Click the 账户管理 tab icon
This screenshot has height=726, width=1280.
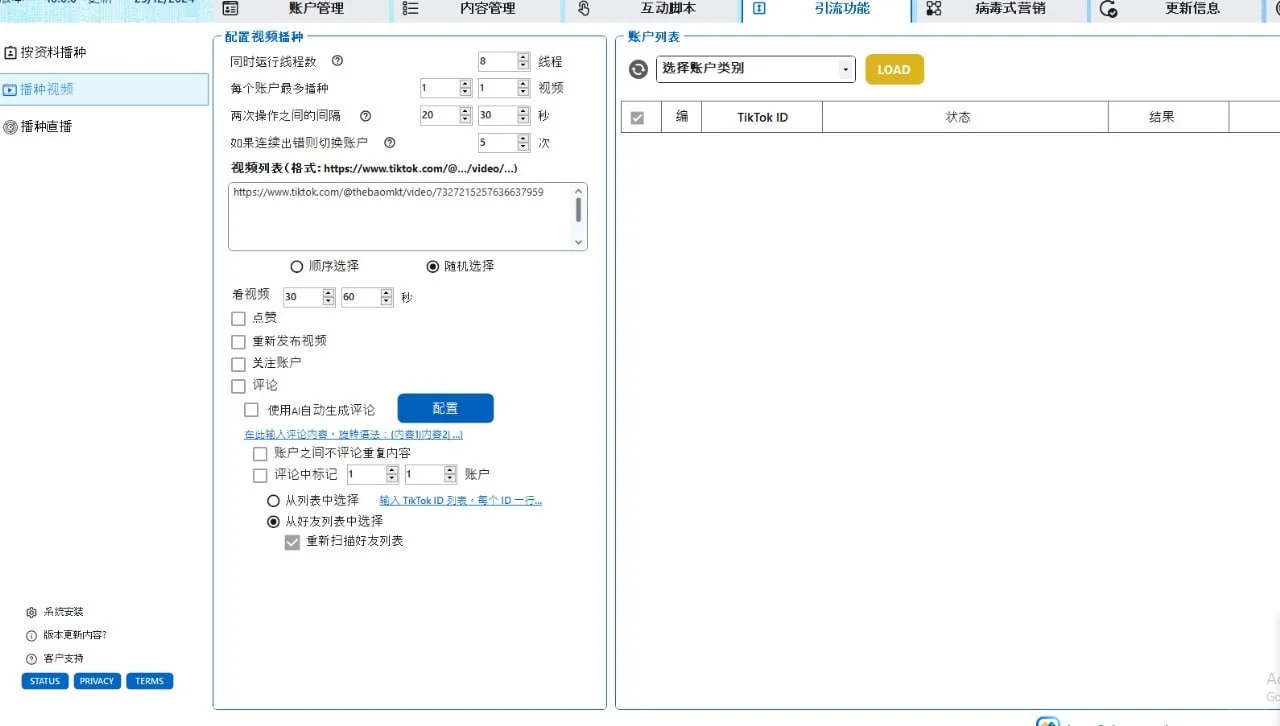click(x=231, y=8)
